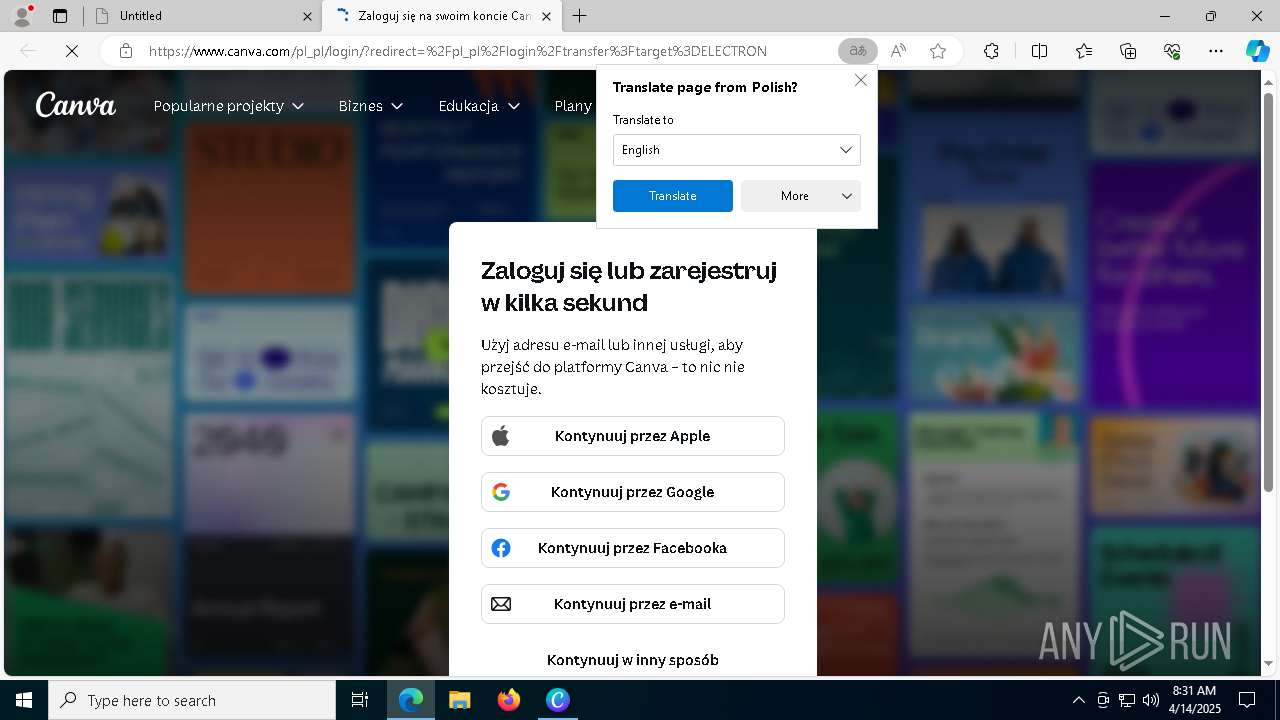This screenshot has width=1280, height=720.
Task: Click the address bar URL
Action: pos(458,51)
